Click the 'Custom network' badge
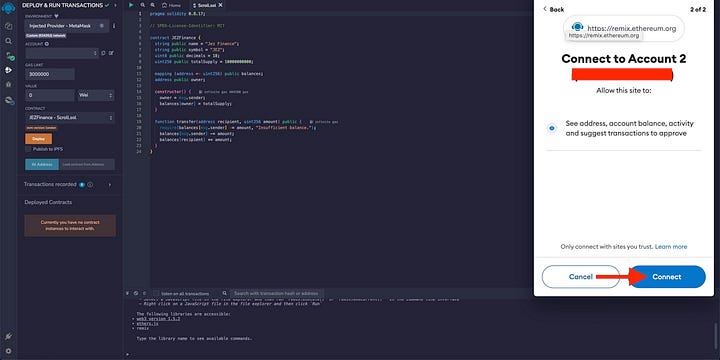Viewport: 720px width, 360px height. pyautogui.click(x=46, y=35)
